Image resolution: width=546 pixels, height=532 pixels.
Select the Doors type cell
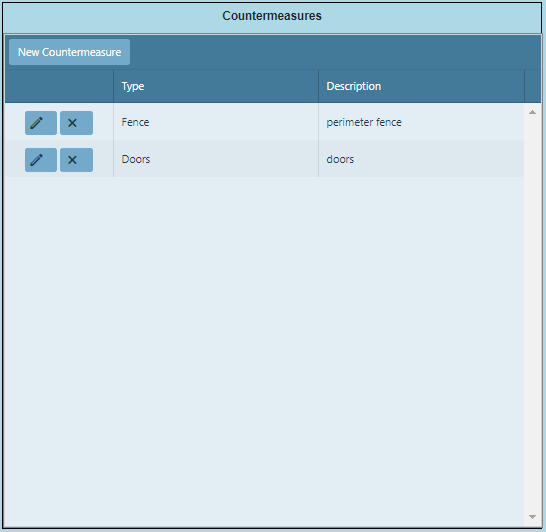[216, 159]
